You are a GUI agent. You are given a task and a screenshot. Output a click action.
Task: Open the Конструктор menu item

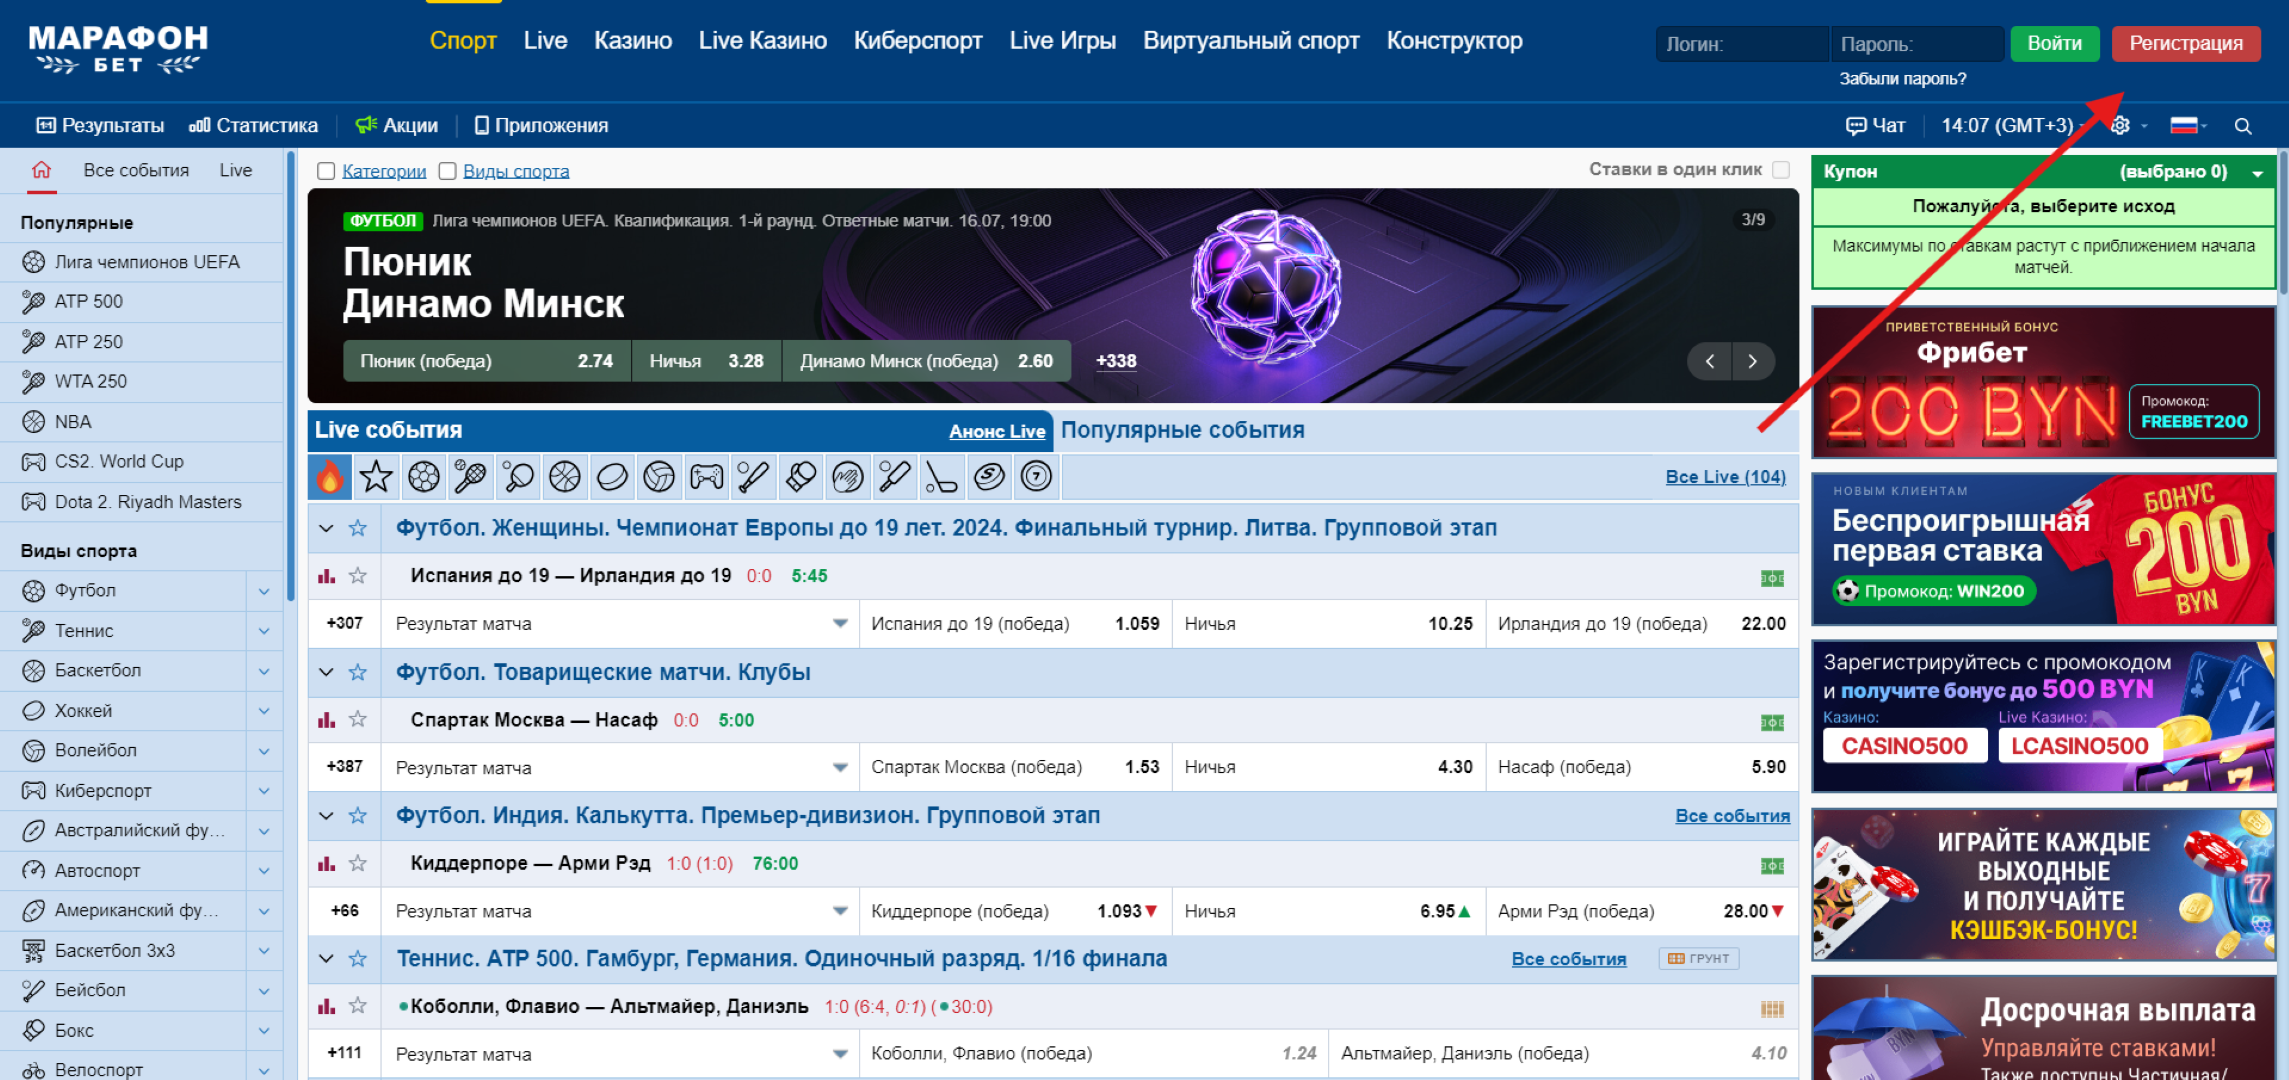pos(1454,41)
